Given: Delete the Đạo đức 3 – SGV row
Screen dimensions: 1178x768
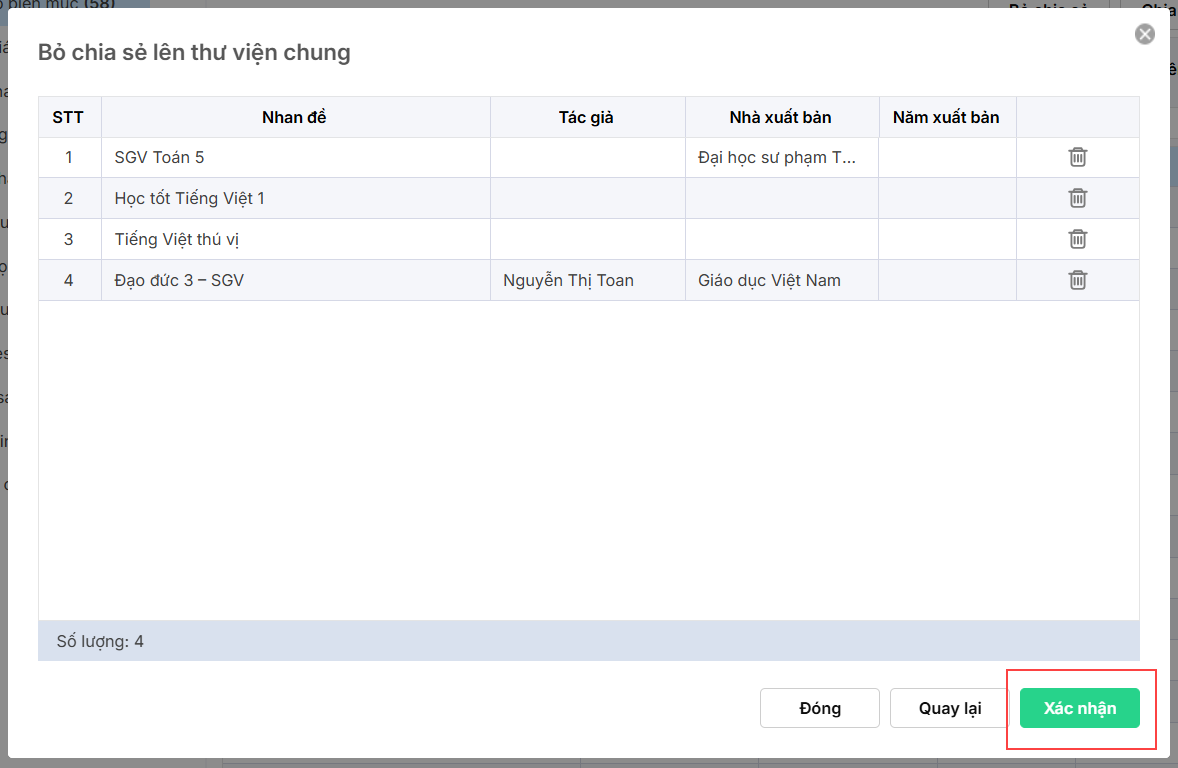Looking at the screenshot, I should click(x=1077, y=280).
